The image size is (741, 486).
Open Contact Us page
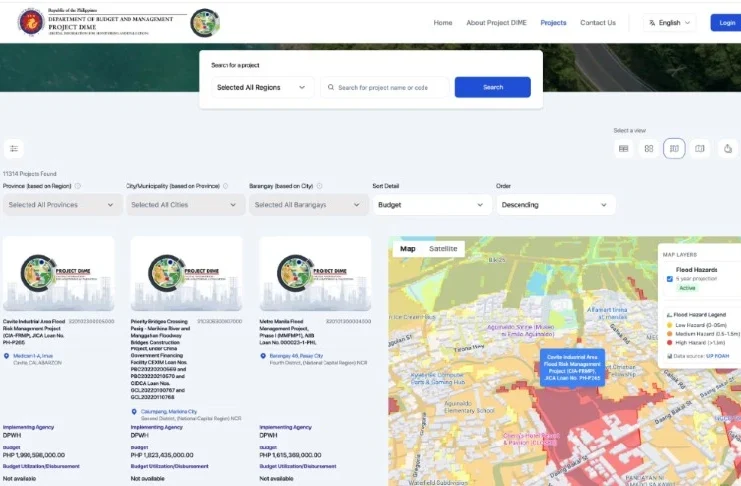click(598, 23)
